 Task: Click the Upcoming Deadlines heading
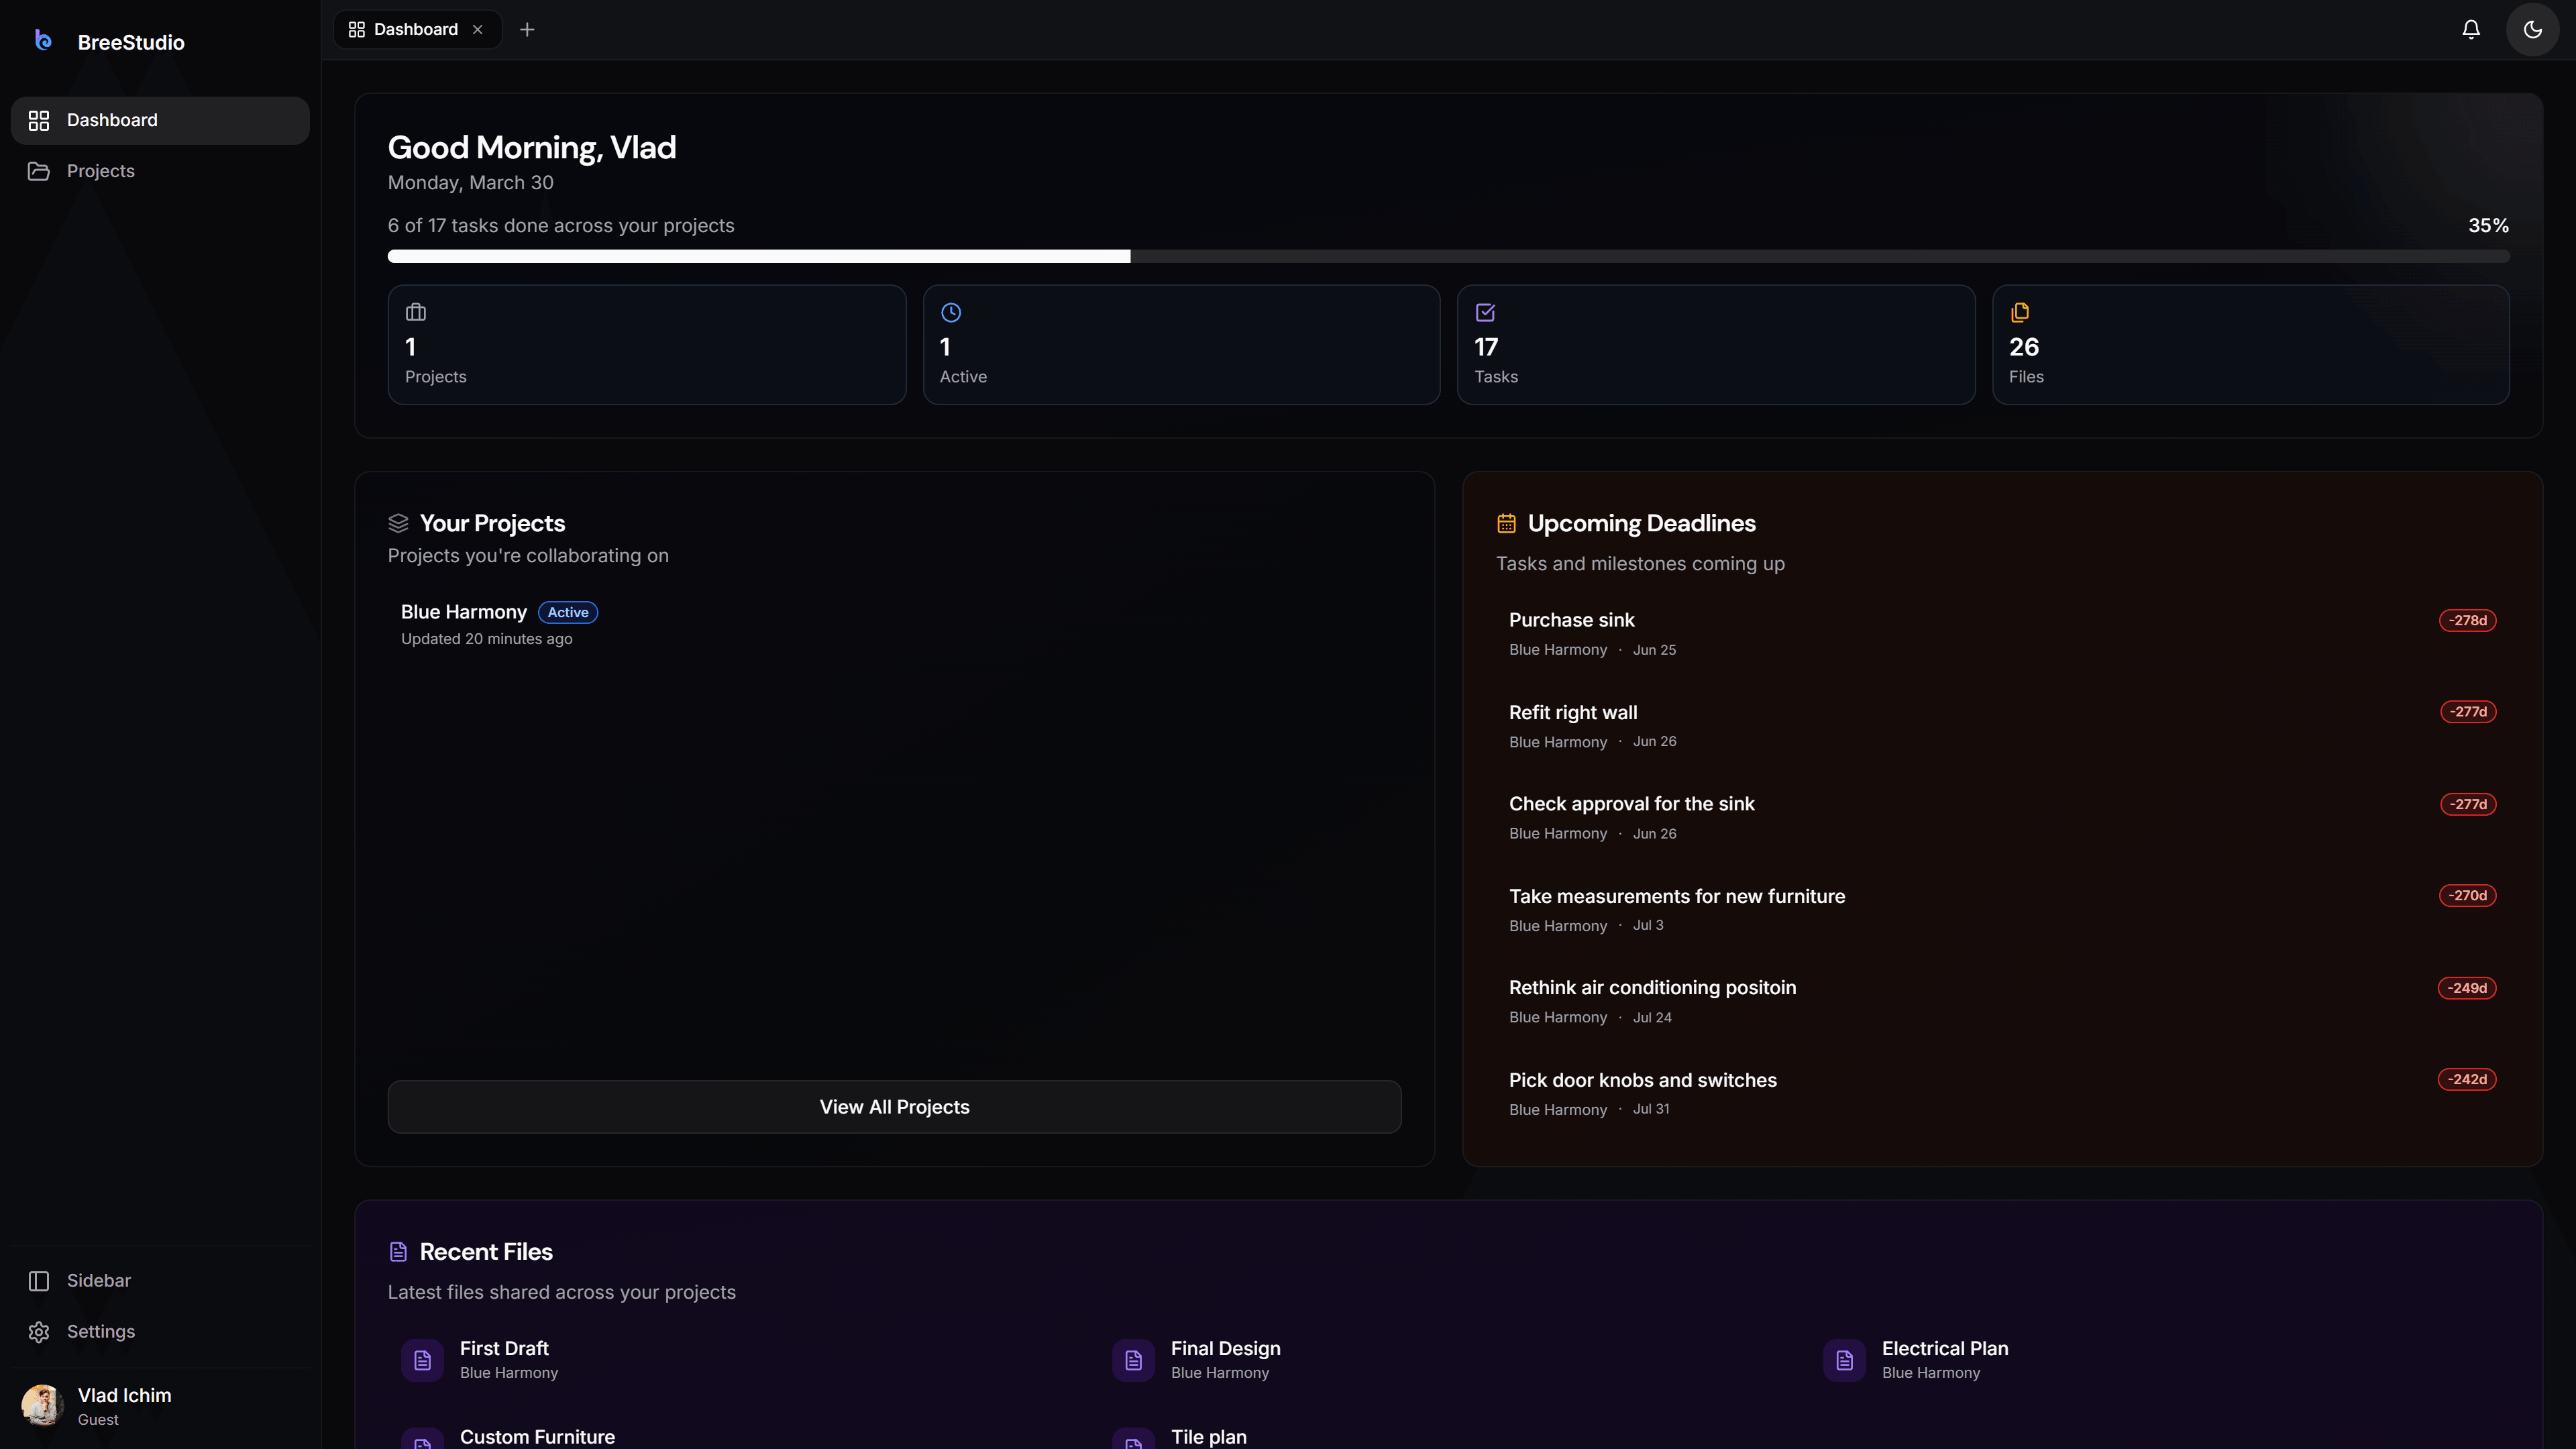[1641, 523]
